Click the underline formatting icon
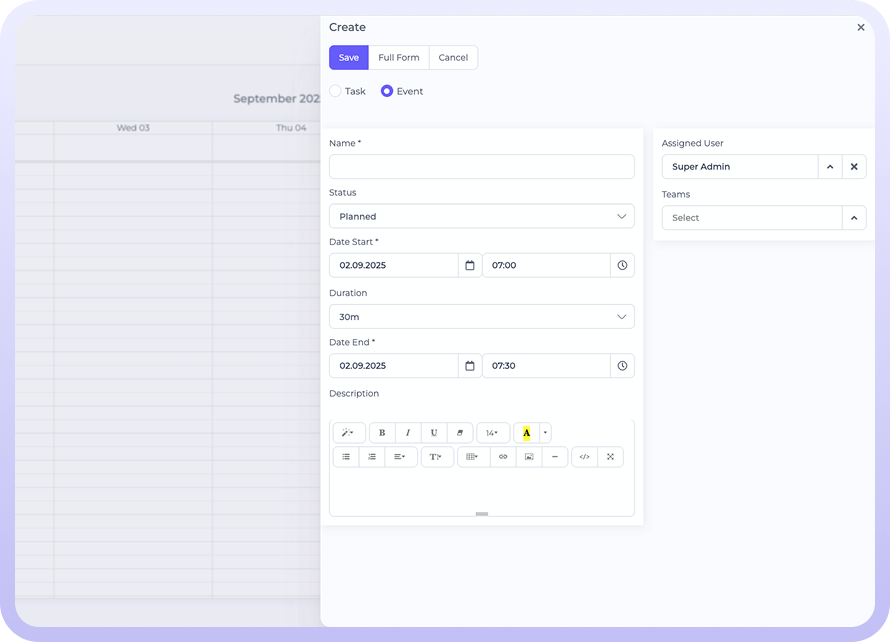This screenshot has width=890, height=642. 434,433
